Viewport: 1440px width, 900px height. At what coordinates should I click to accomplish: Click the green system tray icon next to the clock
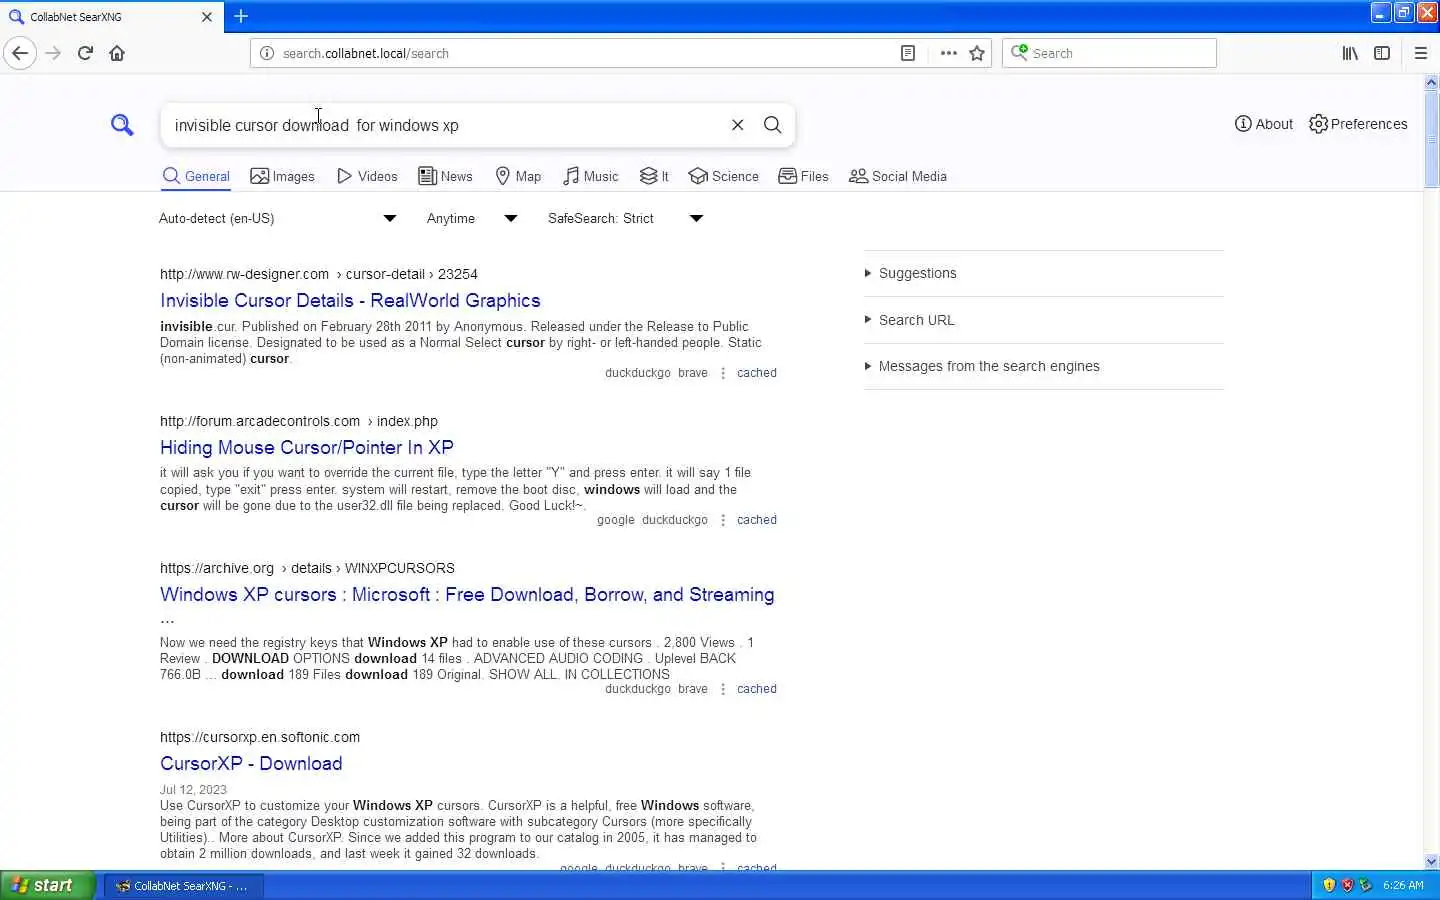(x=1365, y=885)
